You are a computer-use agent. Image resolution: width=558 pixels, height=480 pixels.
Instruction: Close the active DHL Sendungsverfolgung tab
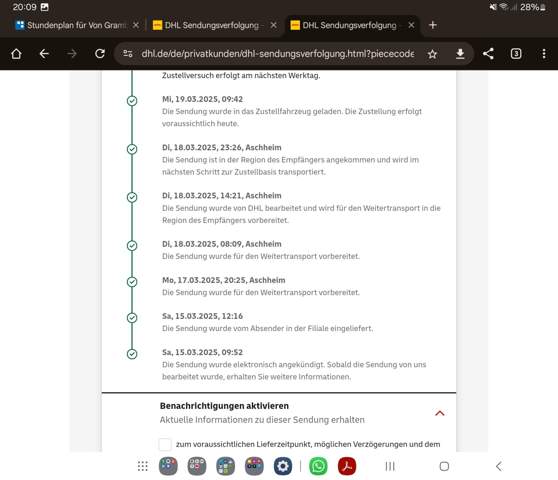(x=411, y=25)
